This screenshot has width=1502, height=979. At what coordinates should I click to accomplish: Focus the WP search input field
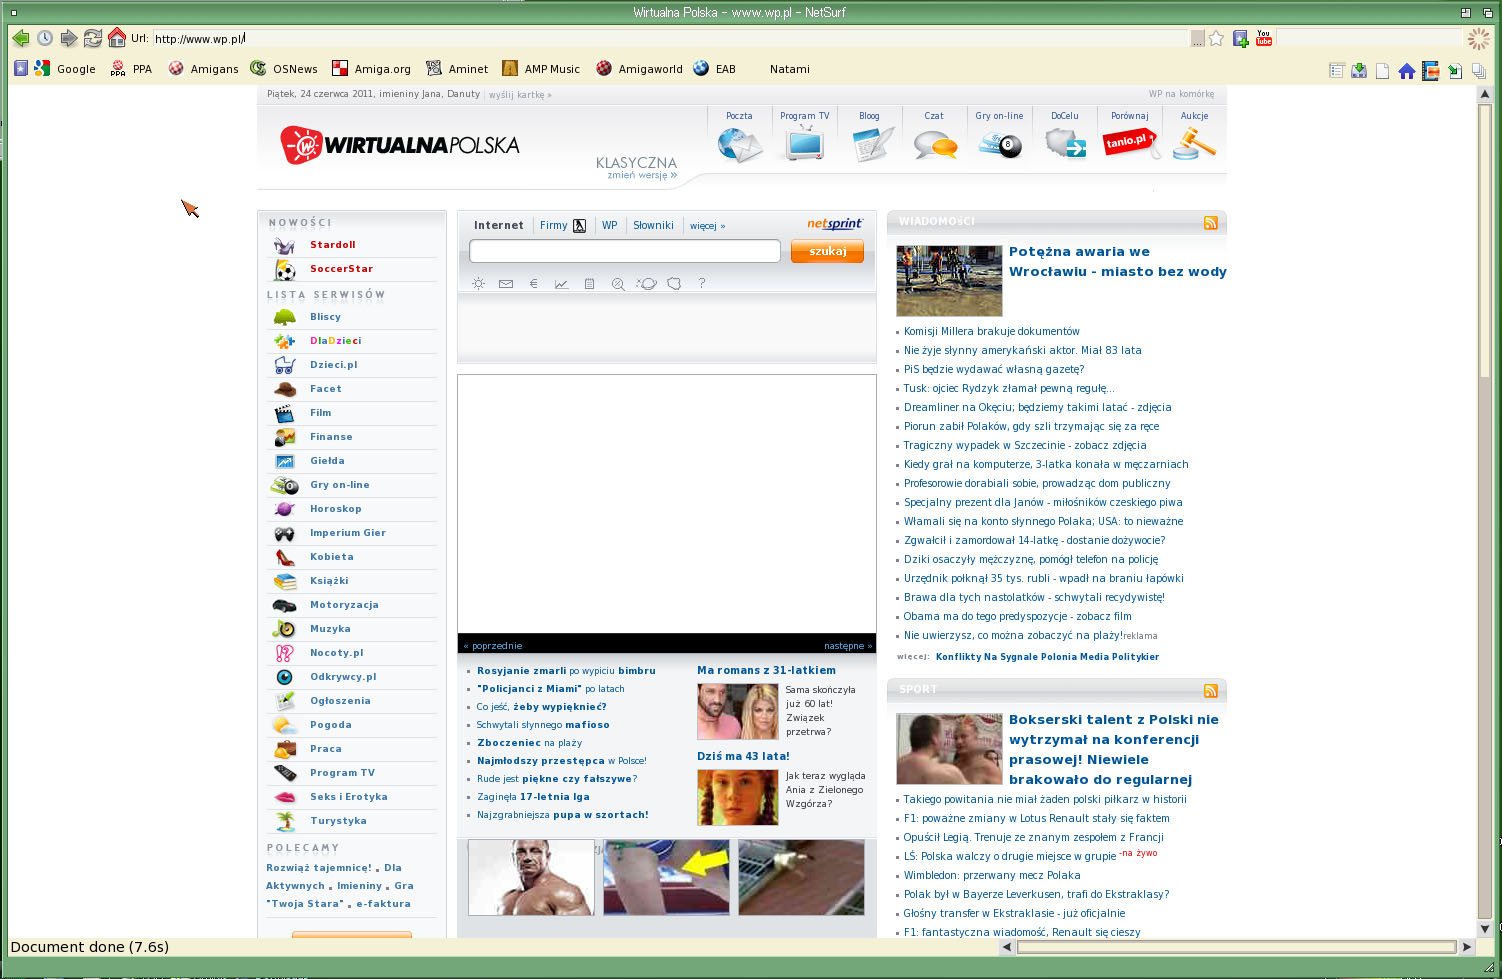click(x=625, y=251)
